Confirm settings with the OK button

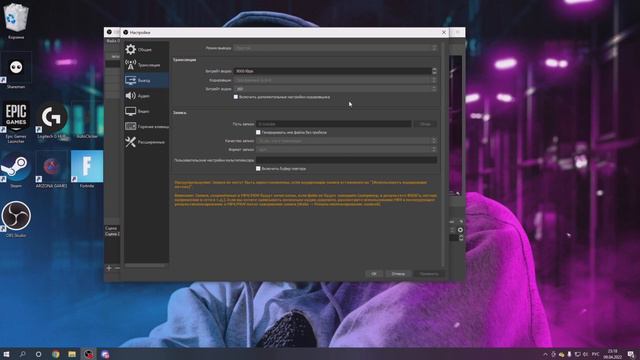point(374,274)
